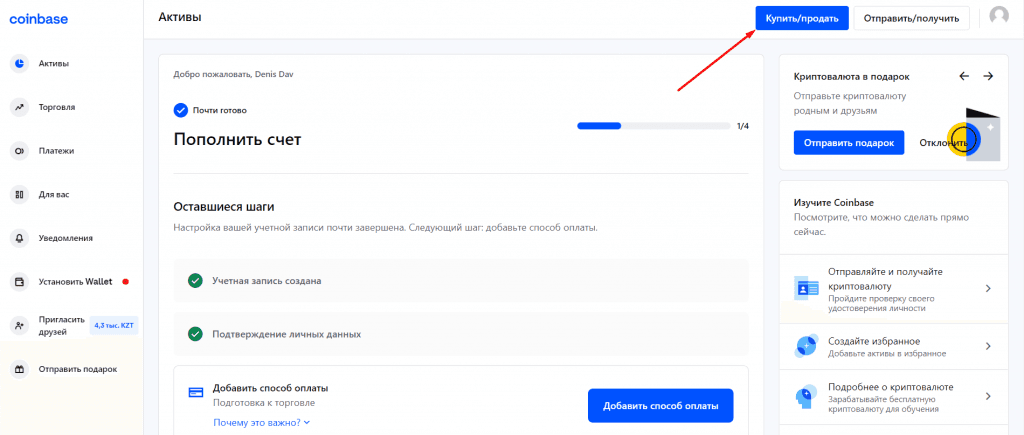The height and width of the screenshot is (435, 1024).
Task: Open Для вас icon in sidebar
Action: [20, 195]
